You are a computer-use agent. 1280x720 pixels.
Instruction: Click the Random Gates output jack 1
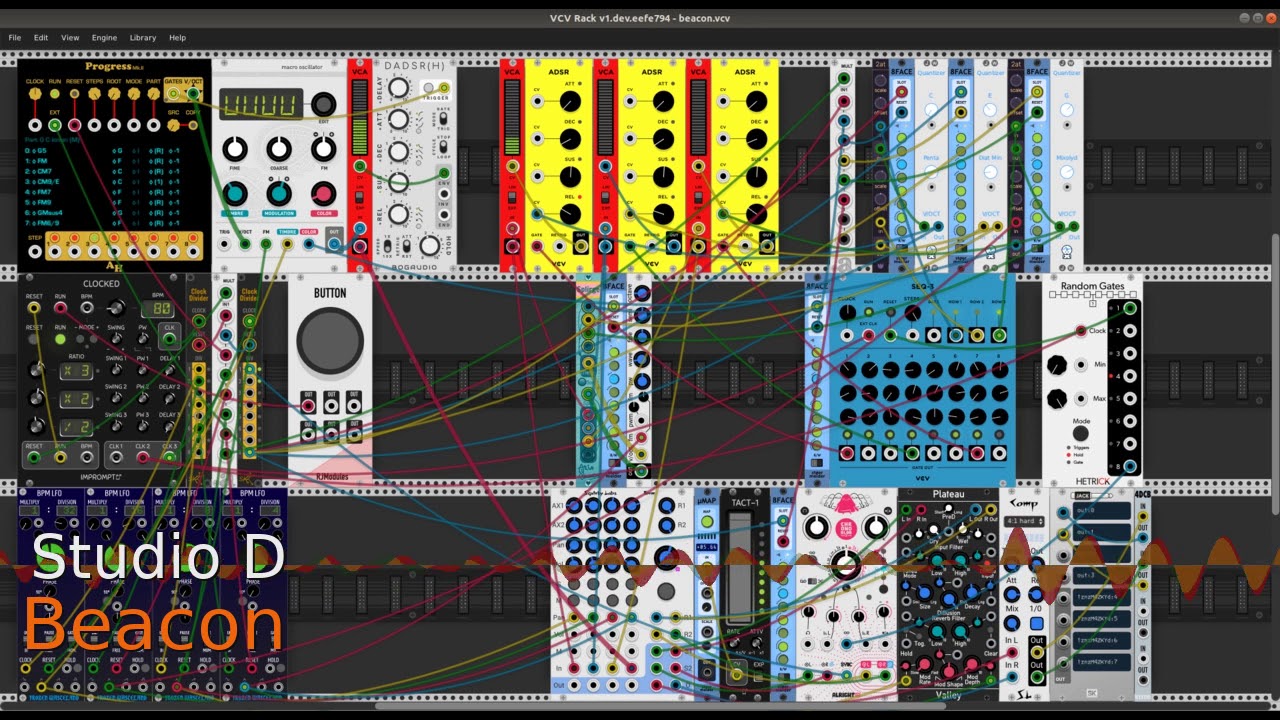click(1130, 309)
